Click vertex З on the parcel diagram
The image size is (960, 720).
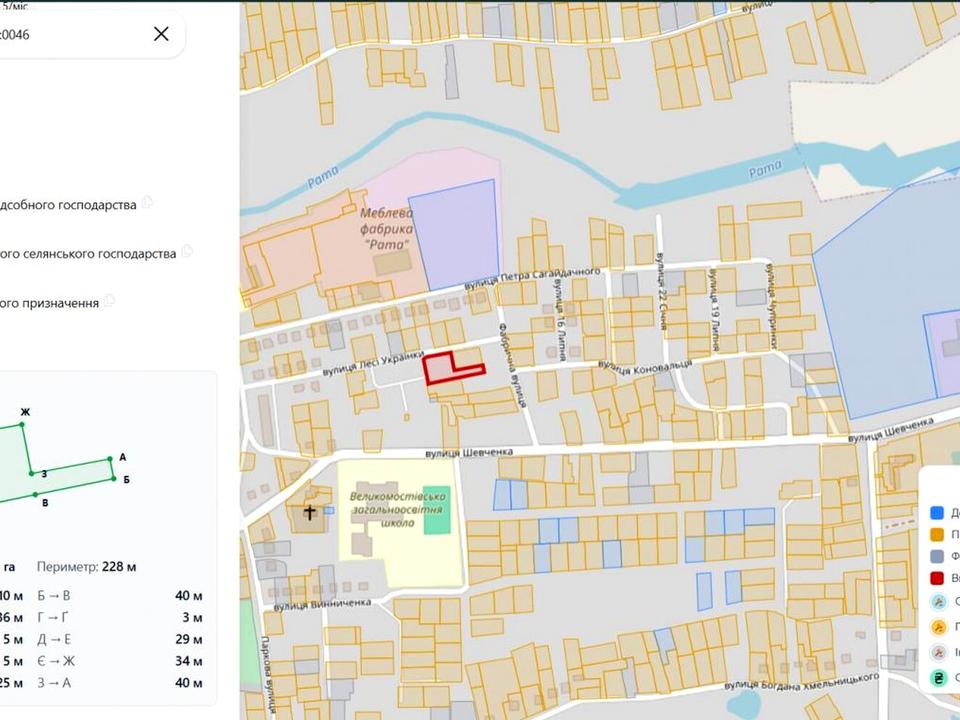(32, 473)
